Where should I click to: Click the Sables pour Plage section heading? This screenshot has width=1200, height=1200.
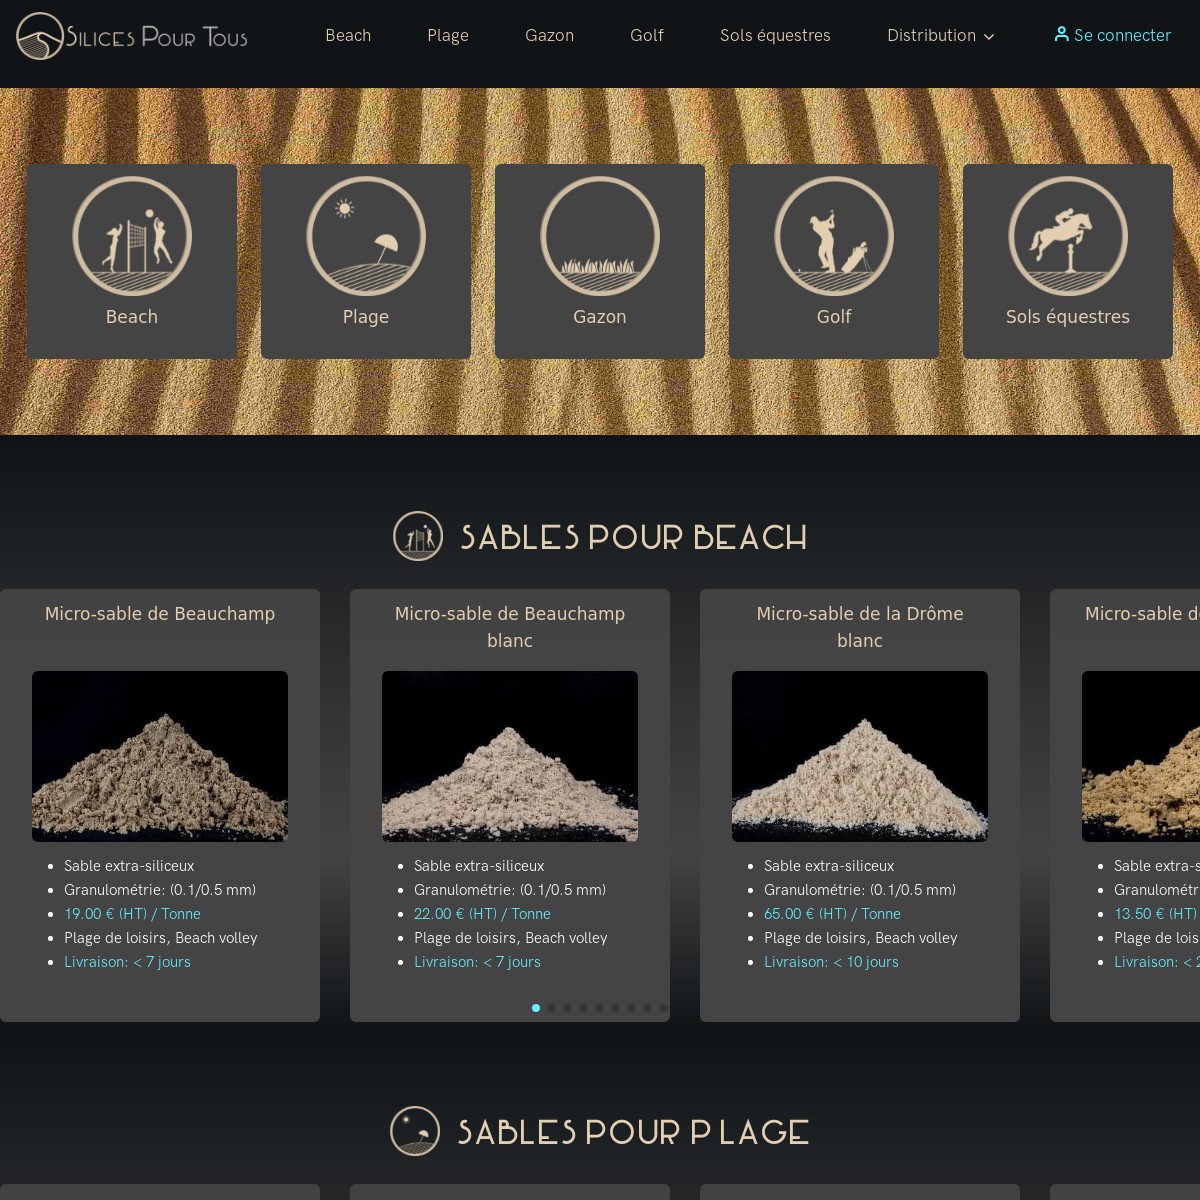pyautogui.click(x=633, y=1132)
